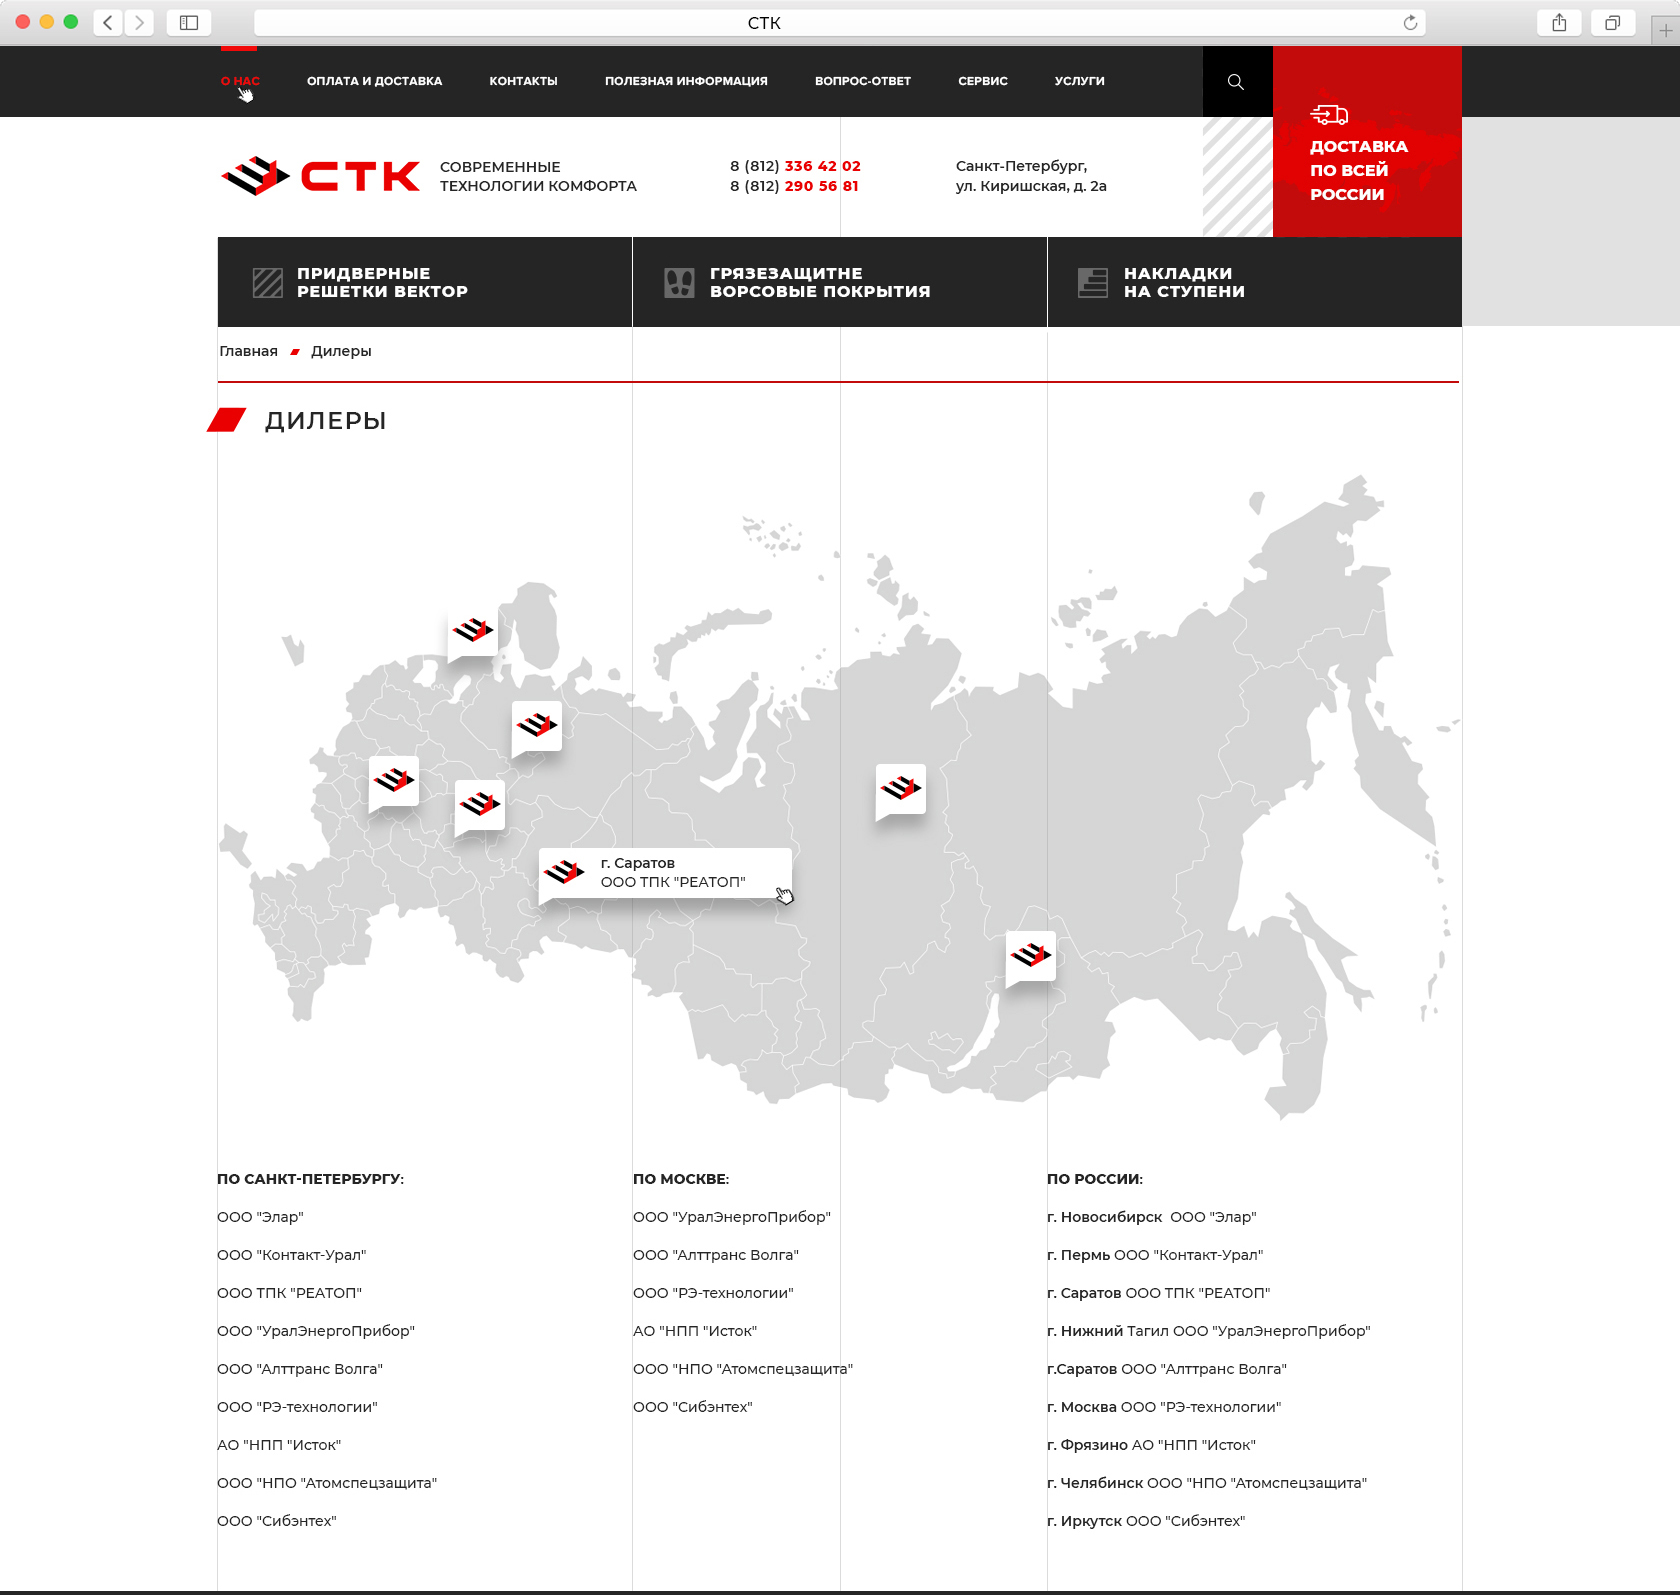
Task: Open the СЕРВИС menu item
Action: [983, 81]
